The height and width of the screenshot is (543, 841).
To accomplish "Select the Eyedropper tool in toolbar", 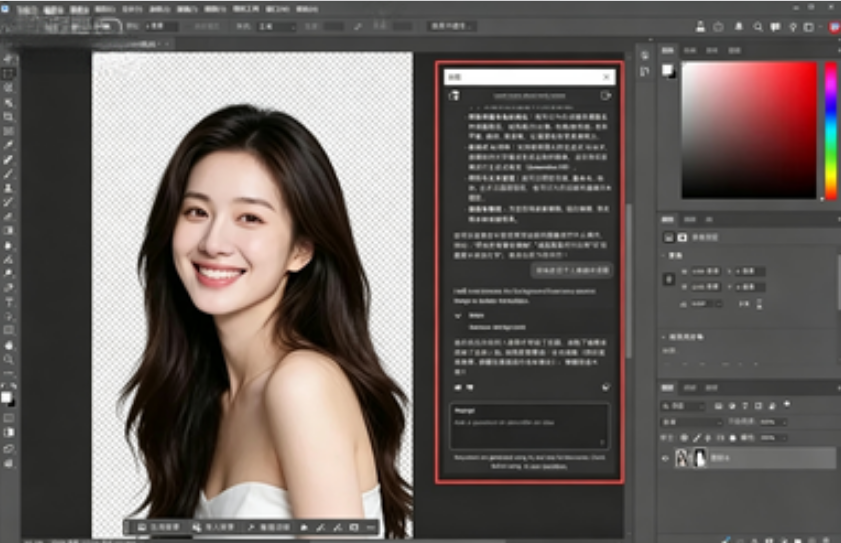I will click(x=9, y=145).
